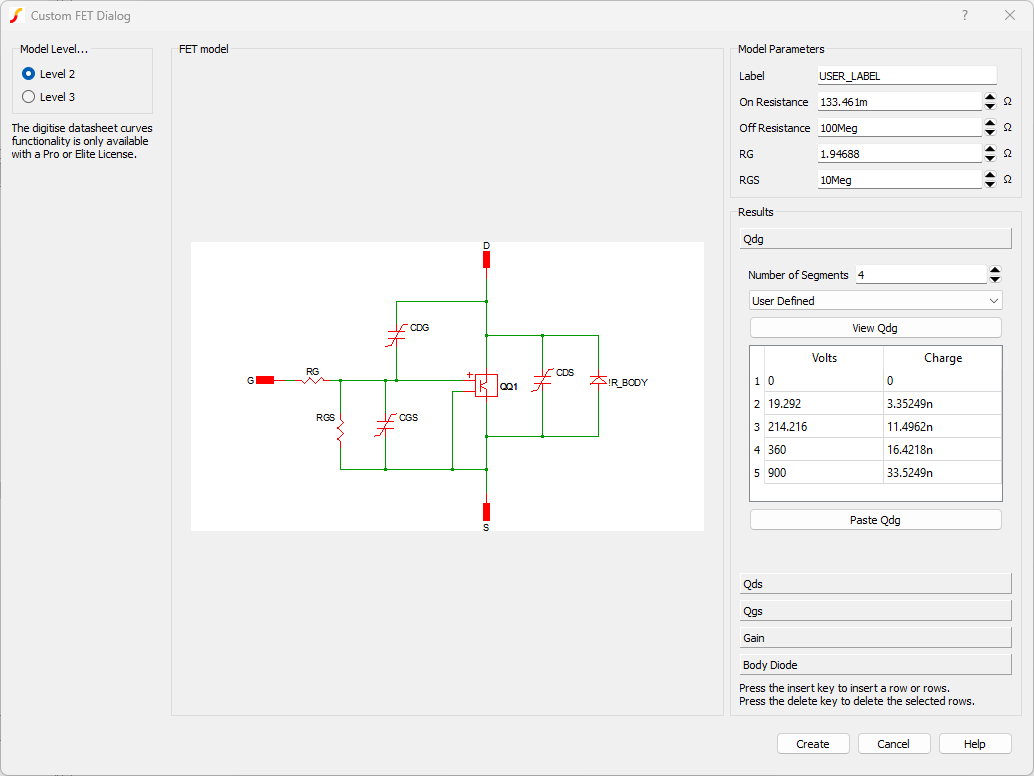1034x776 pixels.
Task: Click the CDG capacitor symbol
Action: click(x=396, y=335)
